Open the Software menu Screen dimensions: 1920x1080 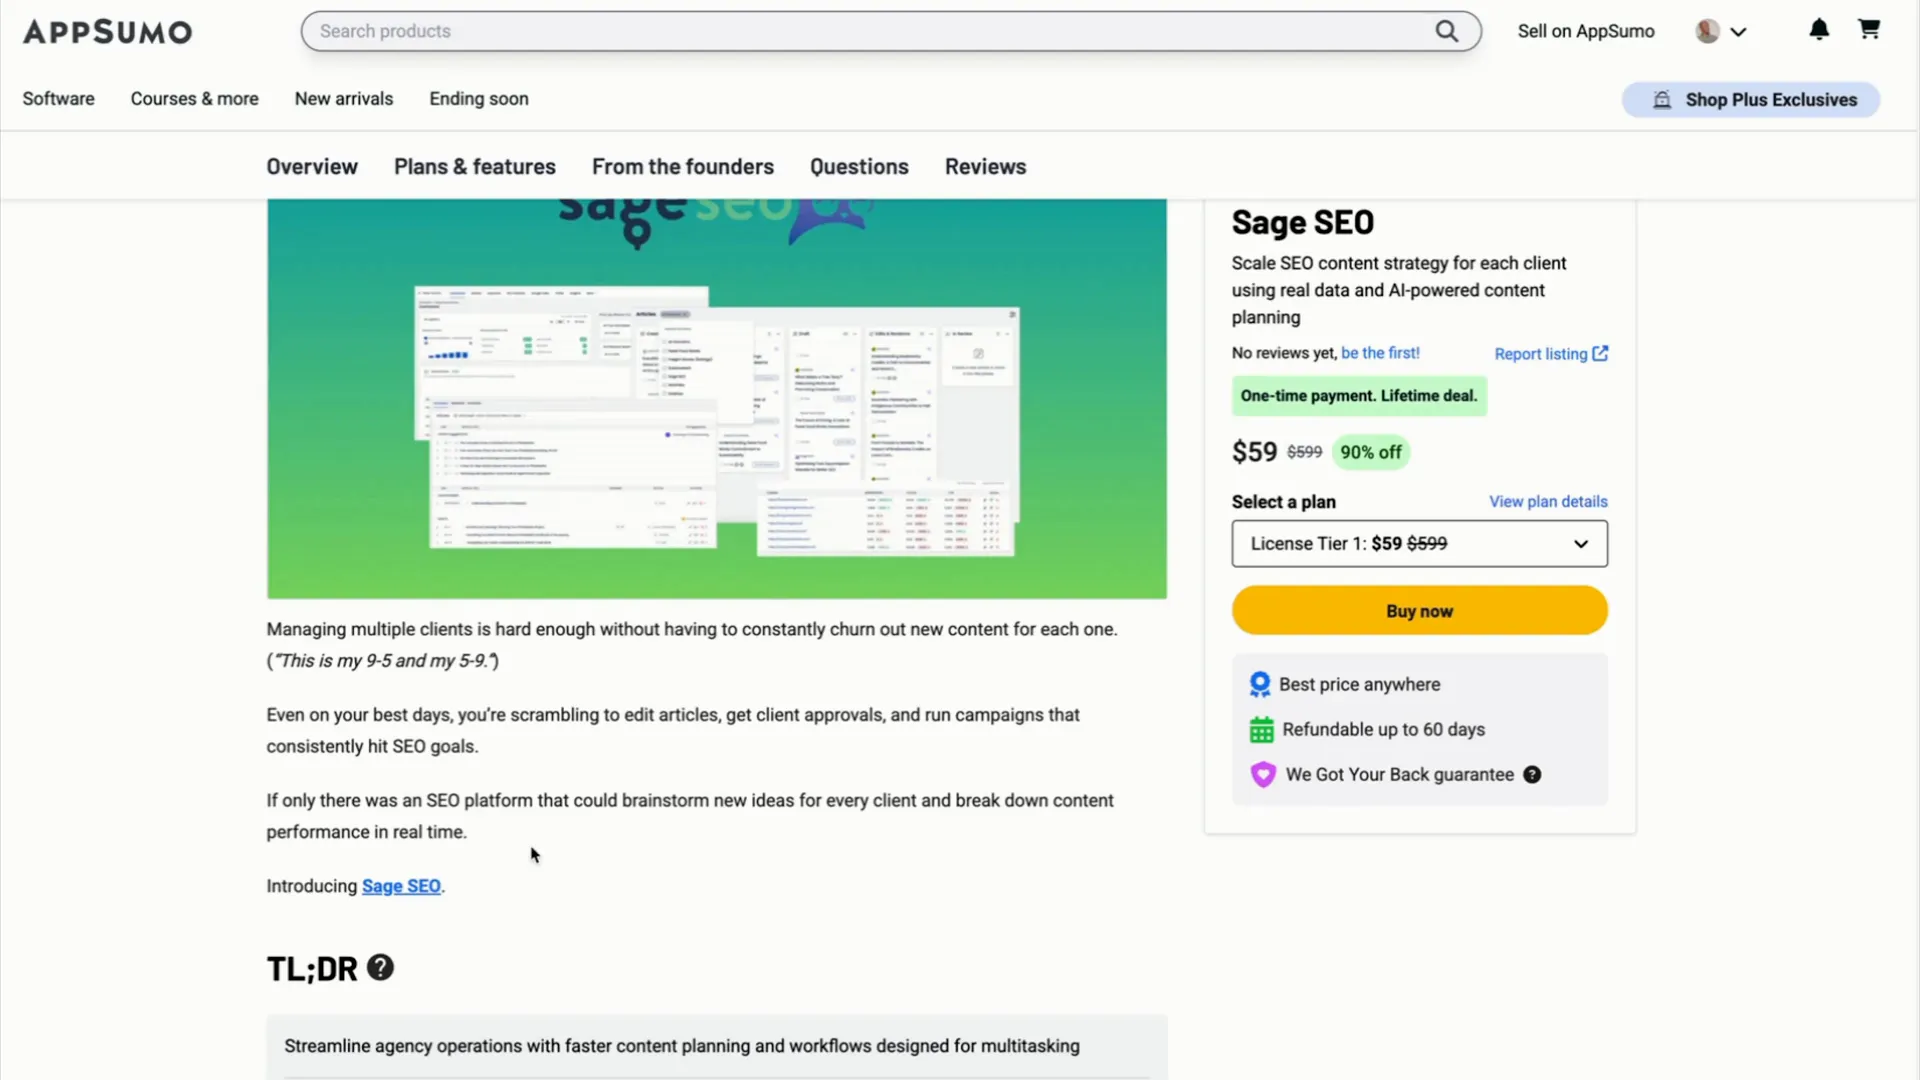pyautogui.click(x=58, y=99)
